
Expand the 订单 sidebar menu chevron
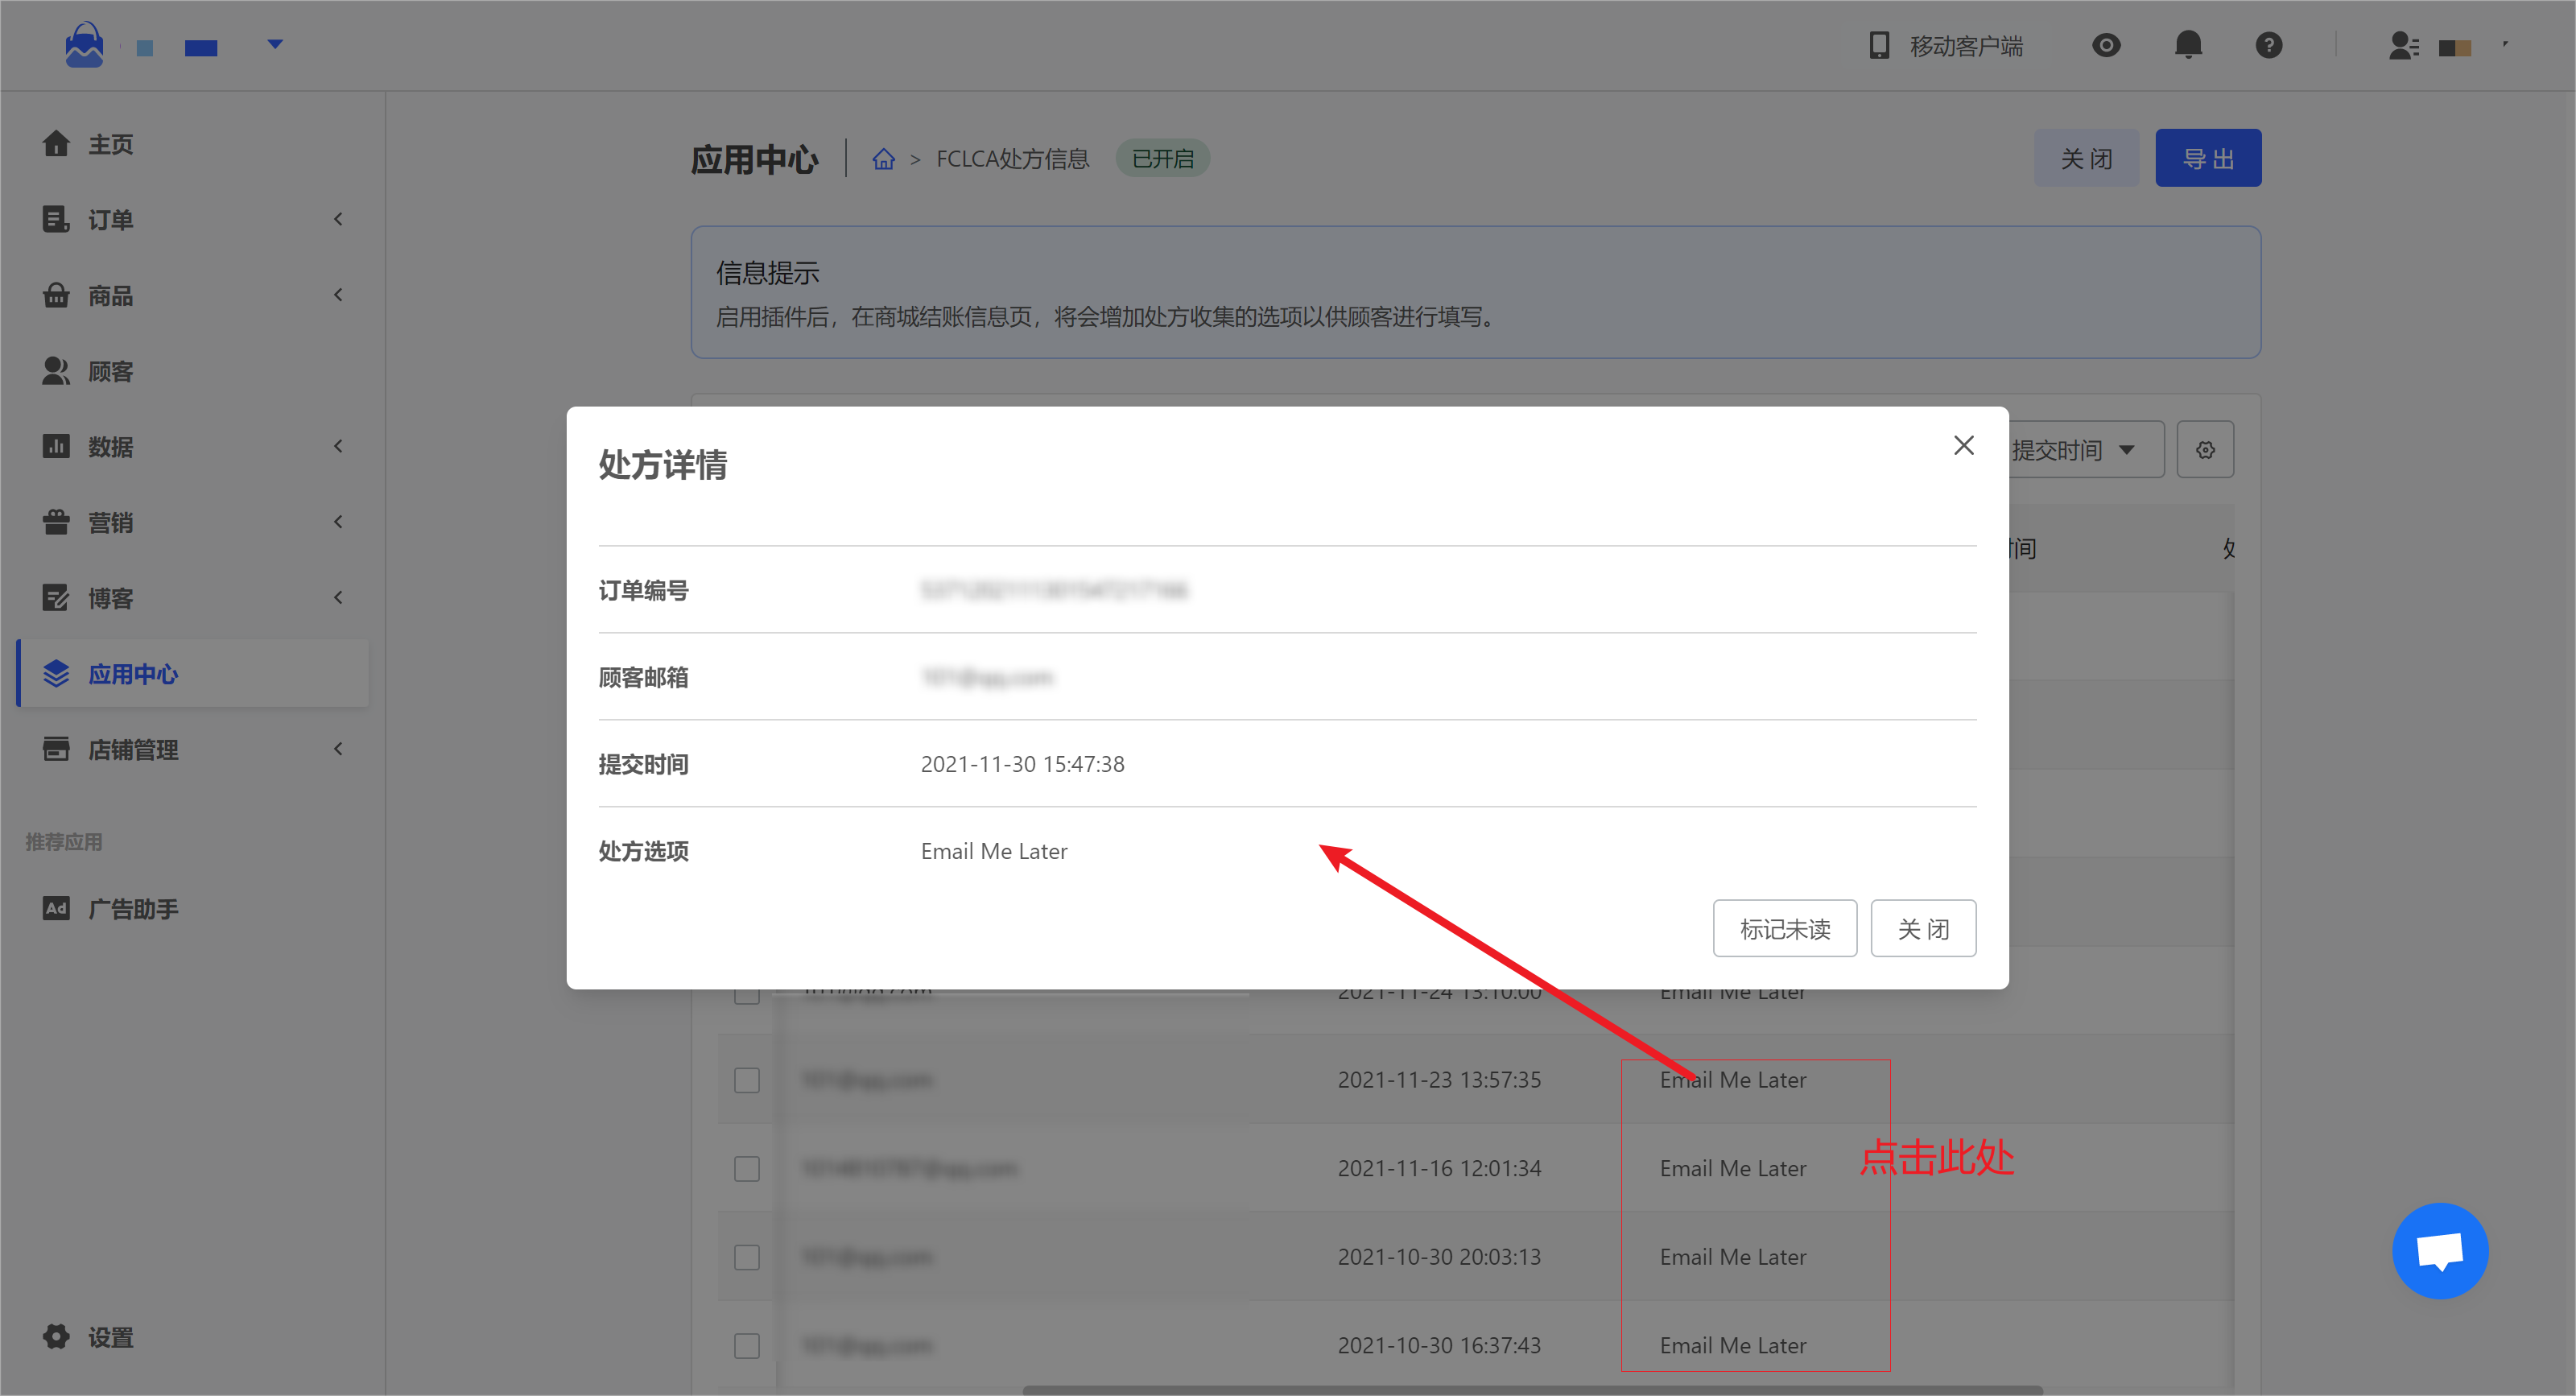(338, 219)
